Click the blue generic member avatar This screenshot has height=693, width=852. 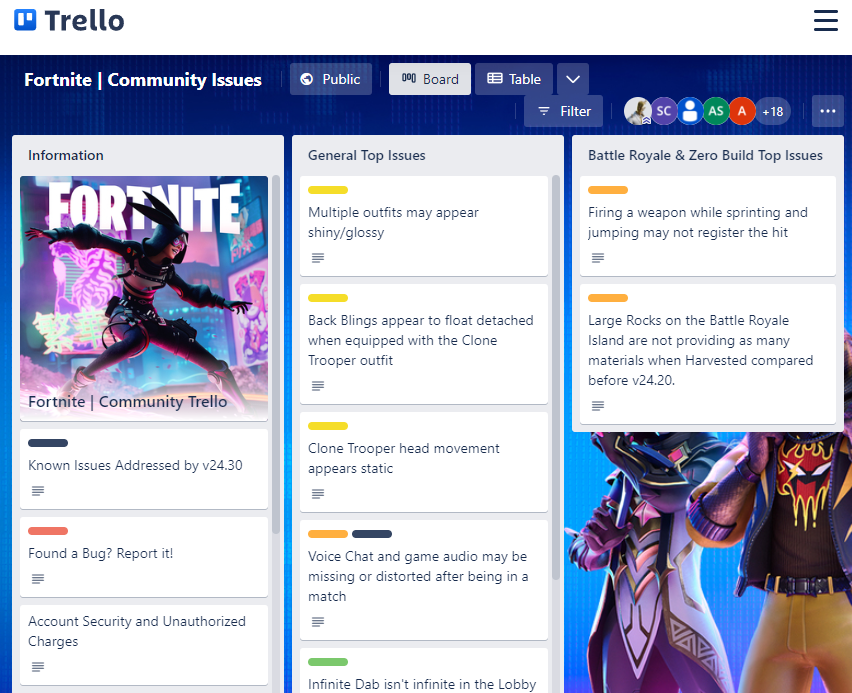coord(690,111)
